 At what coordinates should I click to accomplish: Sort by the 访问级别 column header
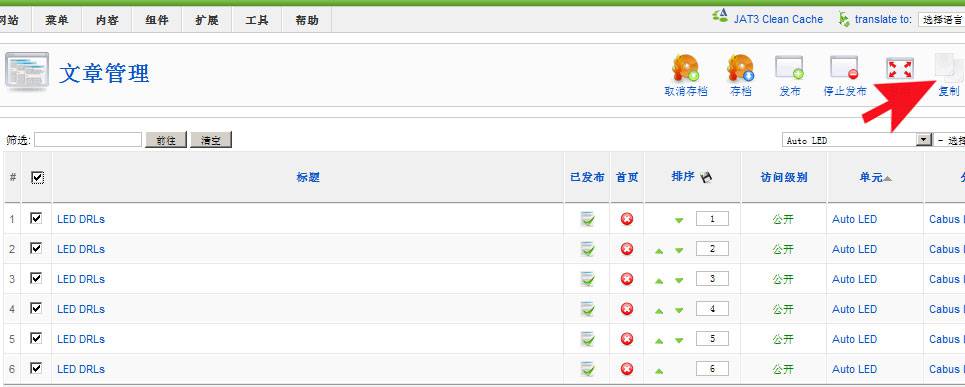(784, 178)
